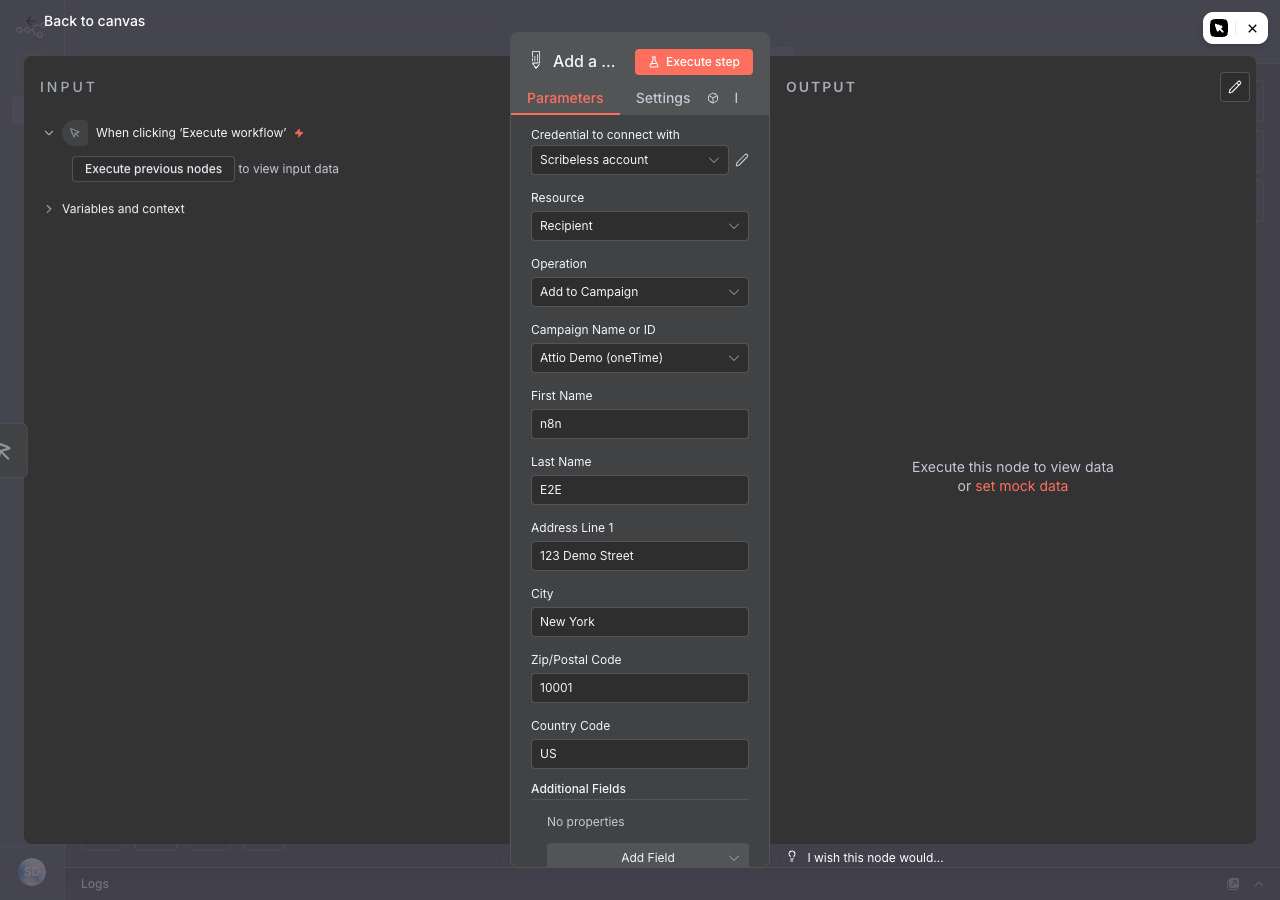The height and width of the screenshot is (900, 1280).
Task: Click the Zip/Postal Code input field
Action: 640,688
